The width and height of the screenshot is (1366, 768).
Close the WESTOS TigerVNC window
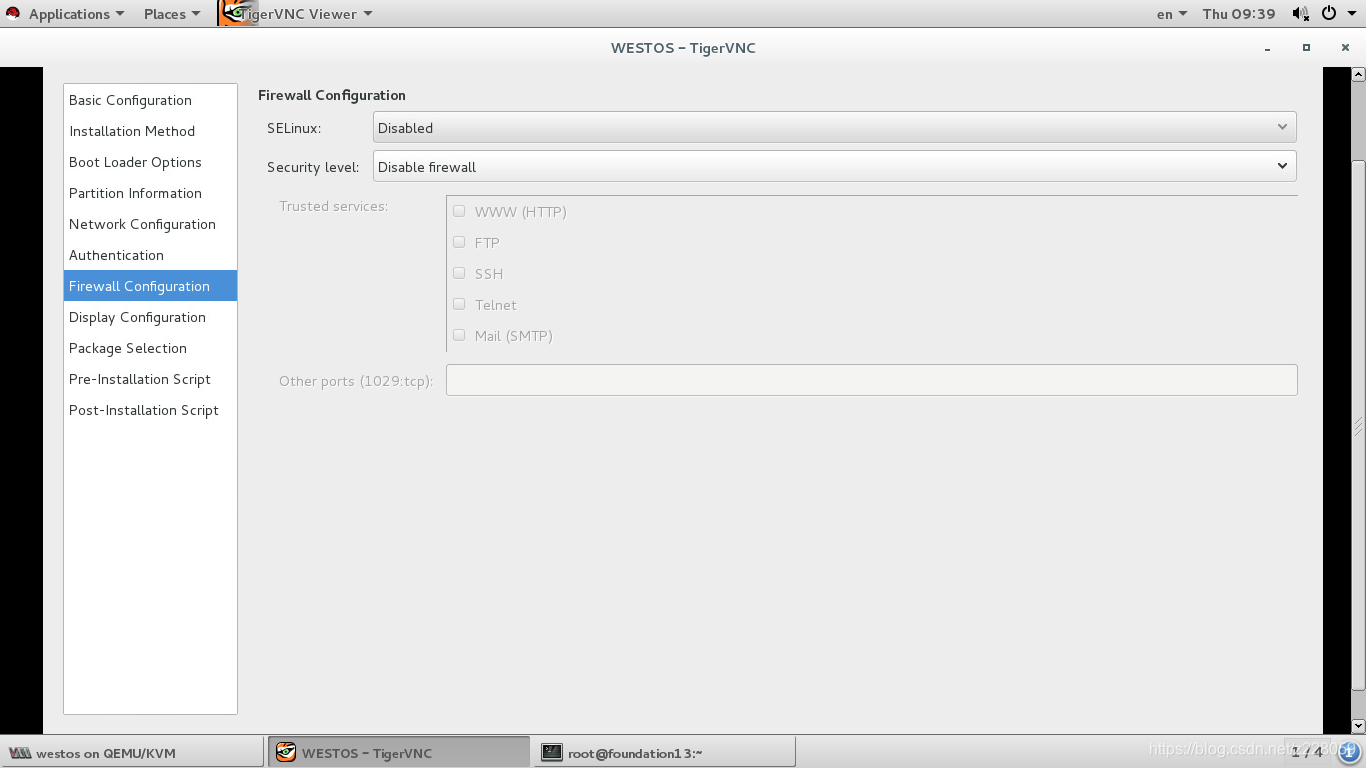coord(1345,48)
